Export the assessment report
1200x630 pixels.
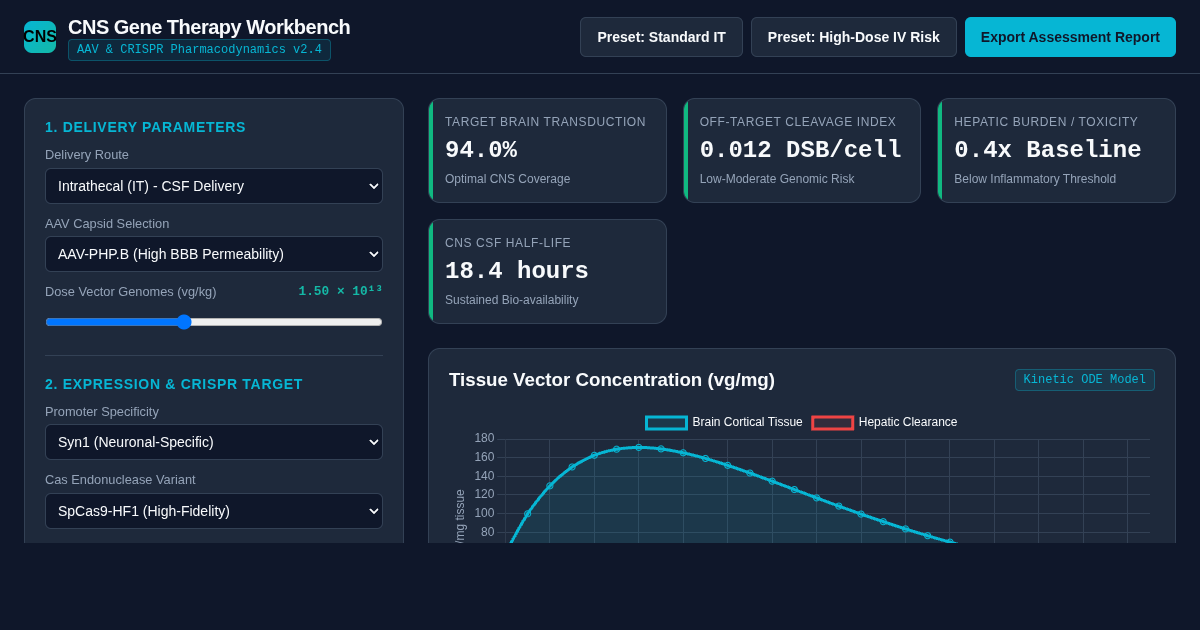click(1070, 37)
